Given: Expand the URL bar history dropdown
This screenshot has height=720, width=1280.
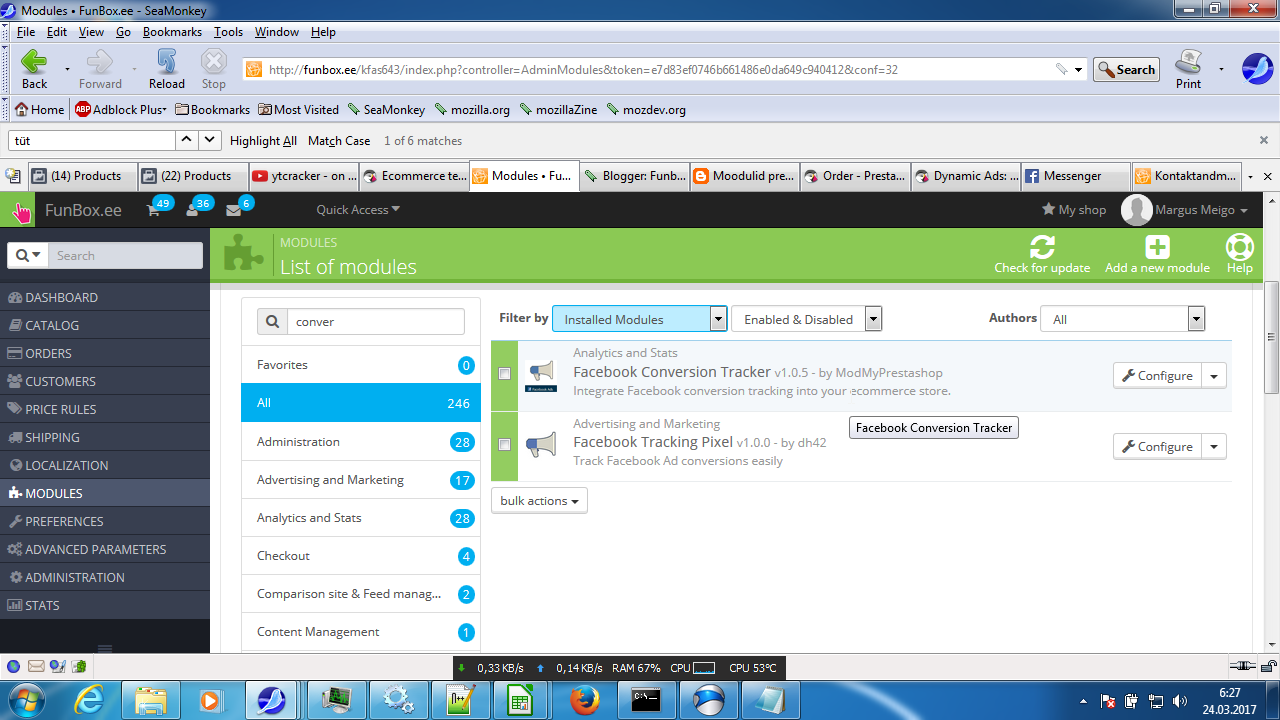Looking at the screenshot, I should (x=1078, y=70).
